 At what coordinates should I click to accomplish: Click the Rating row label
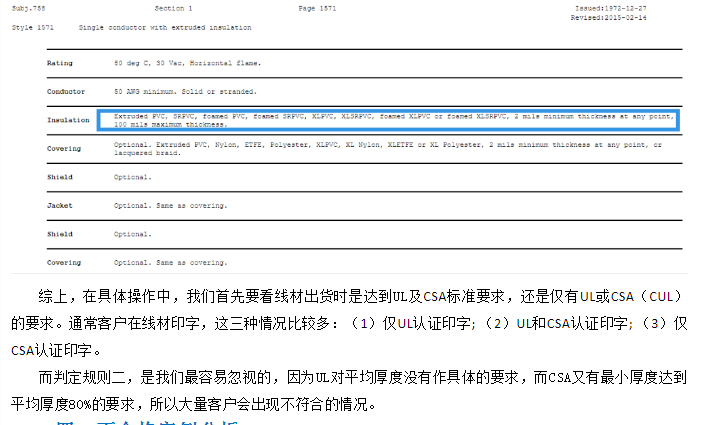tap(59, 63)
